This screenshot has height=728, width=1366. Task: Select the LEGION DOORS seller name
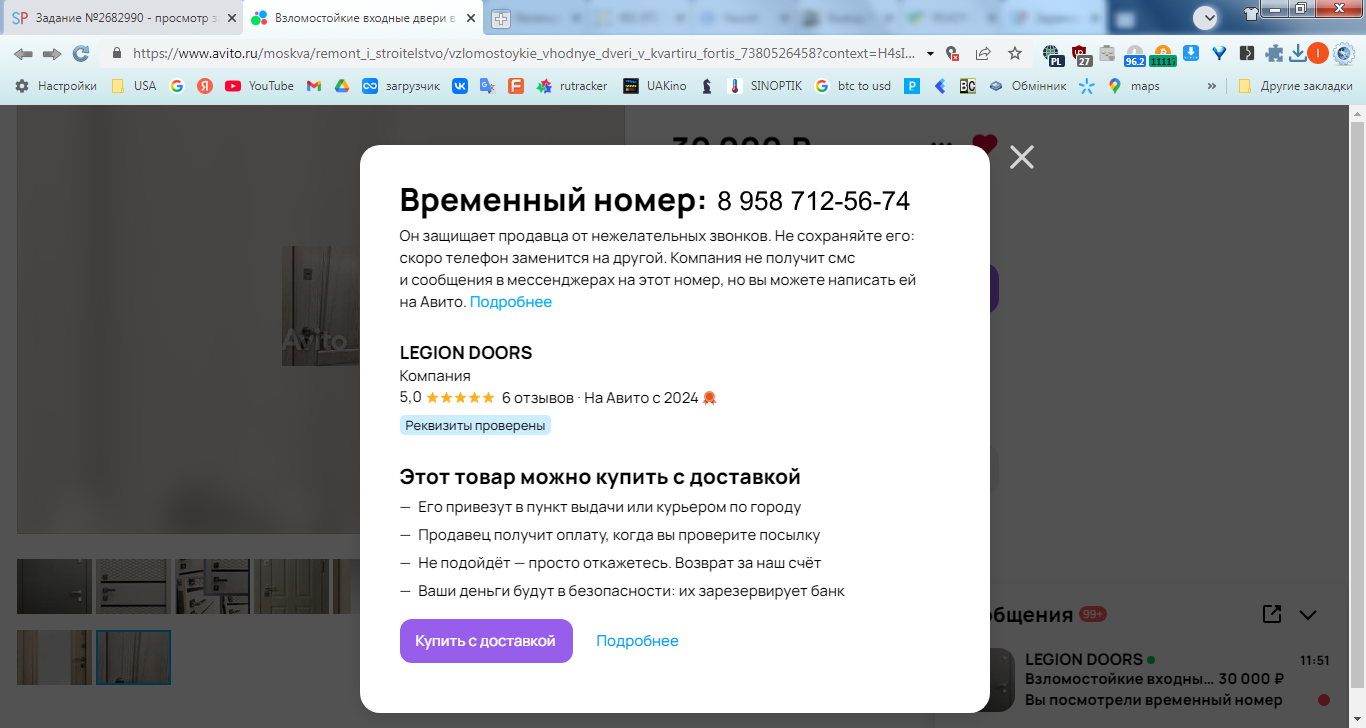point(466,353)
